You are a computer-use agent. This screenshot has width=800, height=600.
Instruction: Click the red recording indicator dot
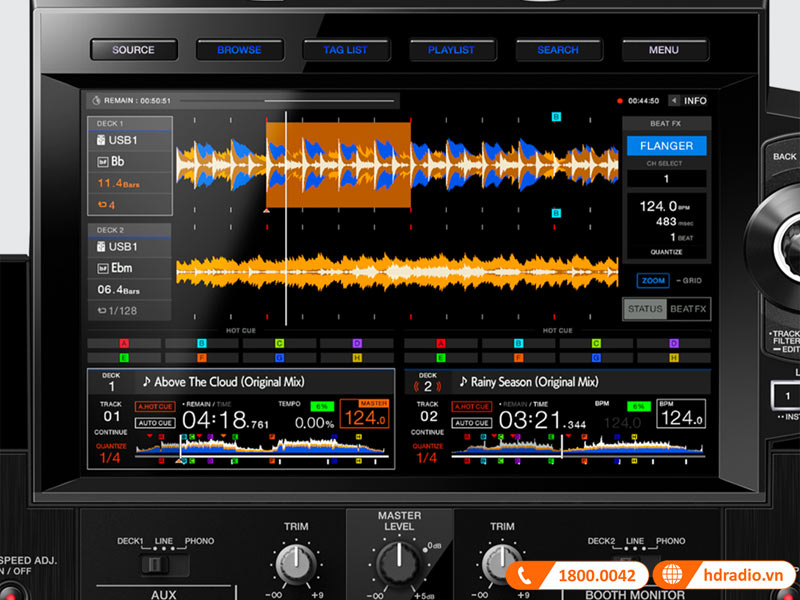(x=619, y=101)
